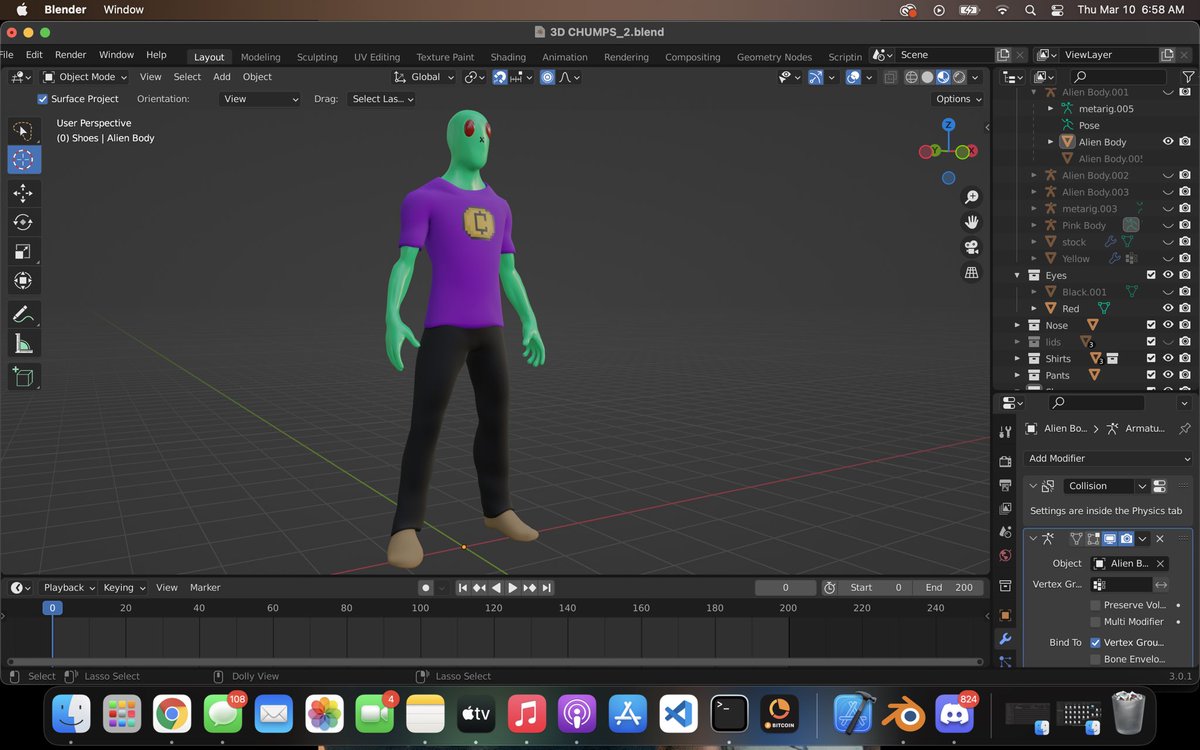Switch perspective/orthographic with grid icon

[x=970, y=272]
